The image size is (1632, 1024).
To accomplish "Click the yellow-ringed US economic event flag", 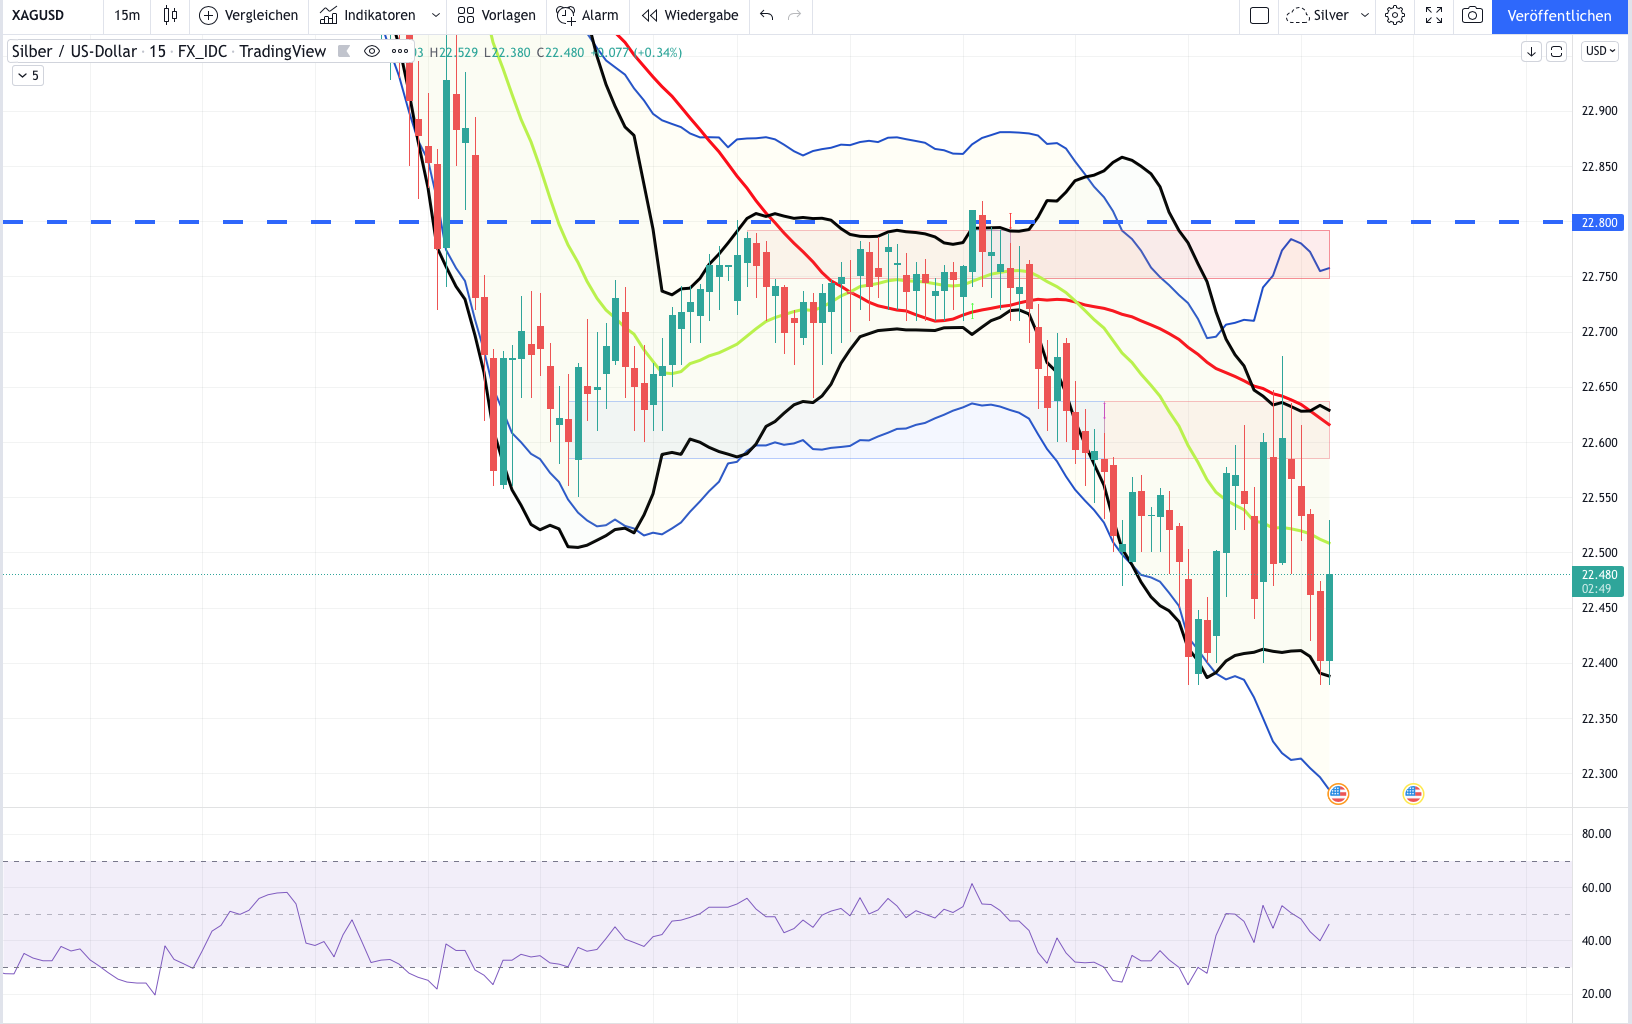I will (x=1413, y=794).
